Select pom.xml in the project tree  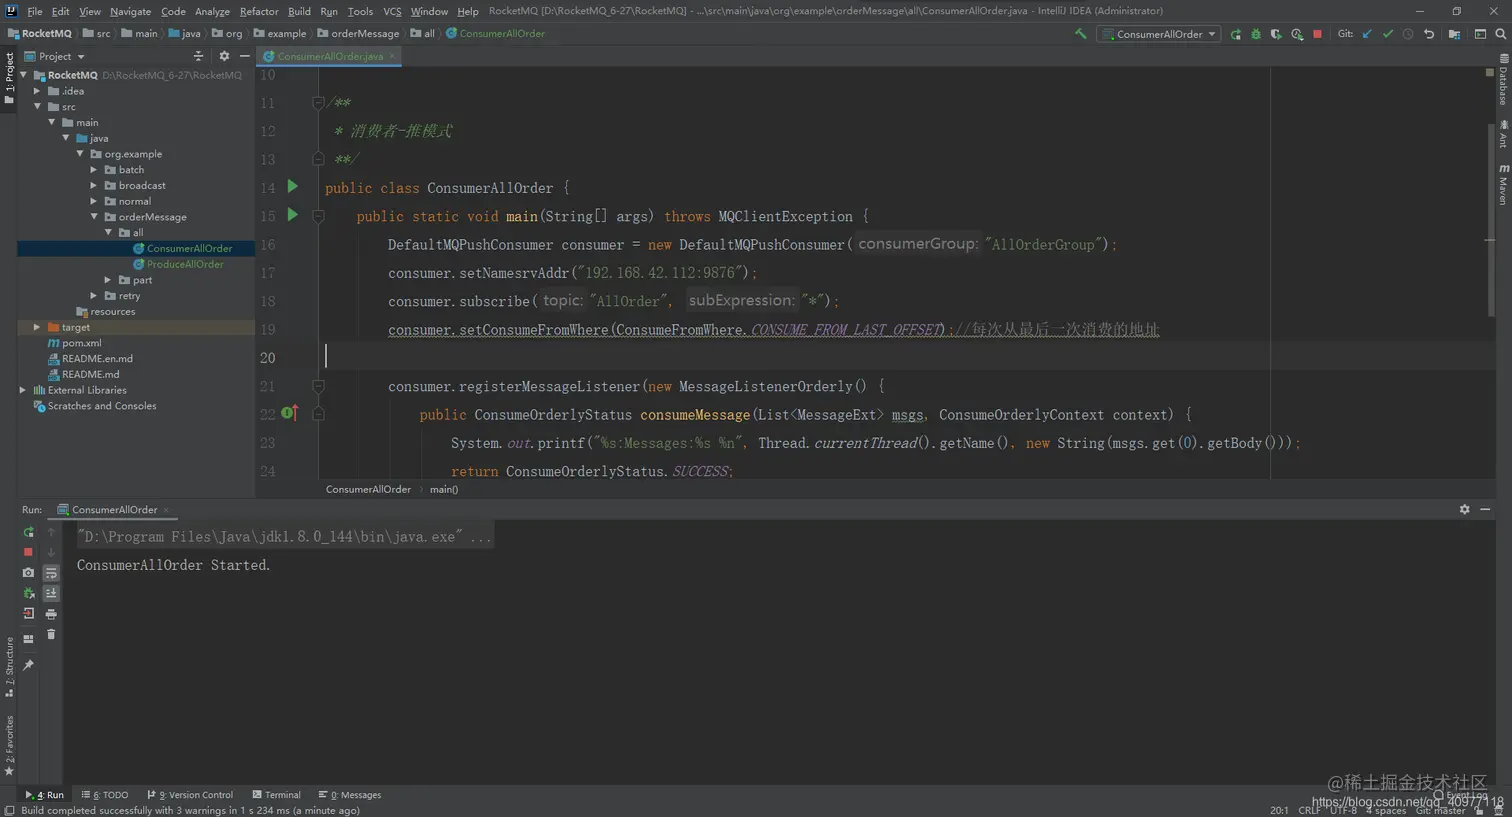click(81, 343)
